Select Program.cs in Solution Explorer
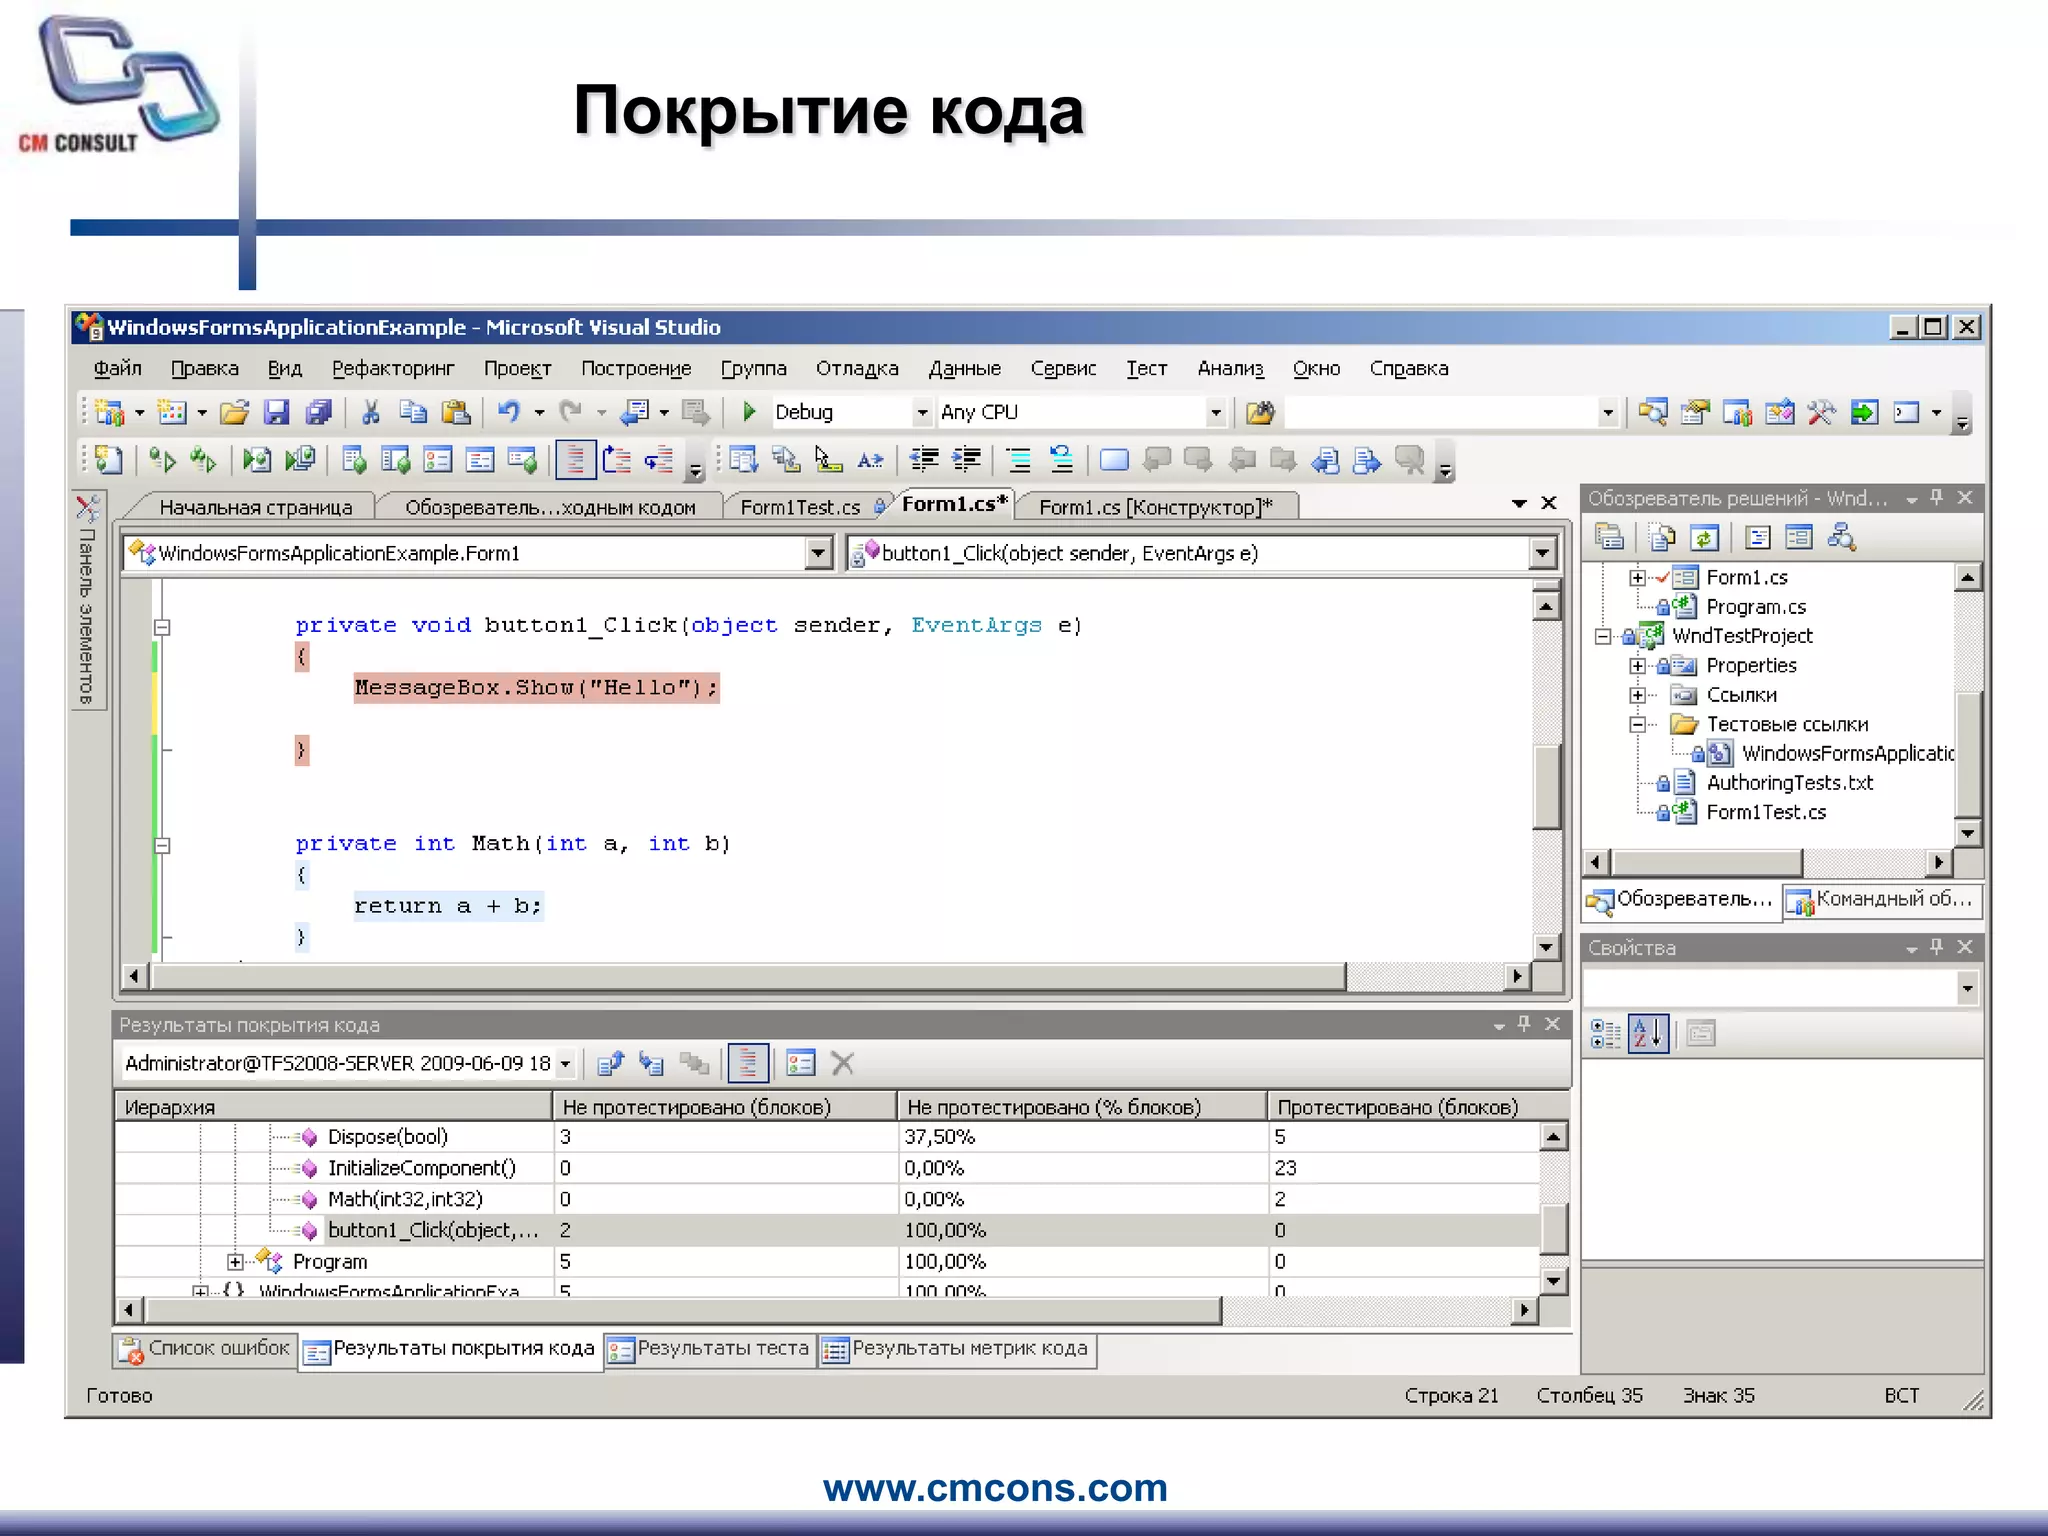 click(x=1755, y=607)
